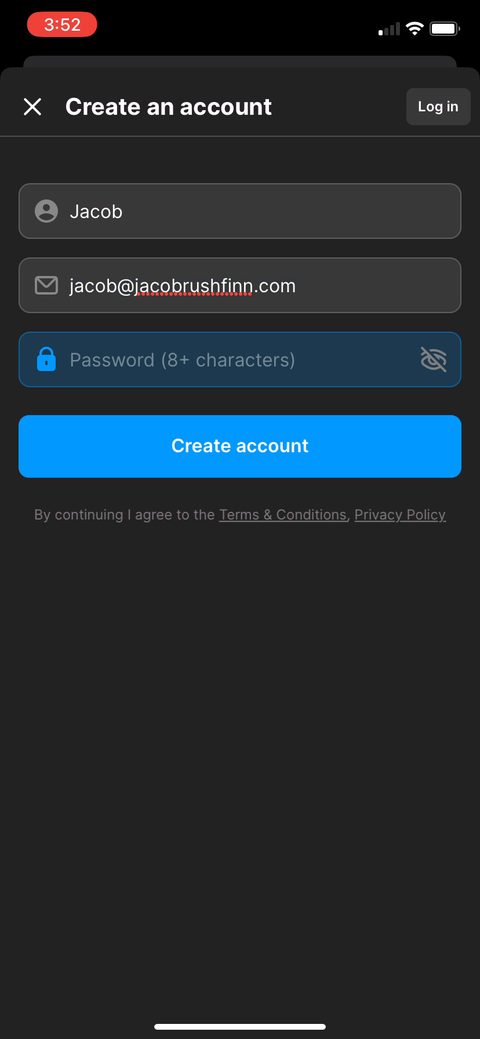Tap the sheet behind the account card
Screen dimensions: 480x1039
point(240,61)
